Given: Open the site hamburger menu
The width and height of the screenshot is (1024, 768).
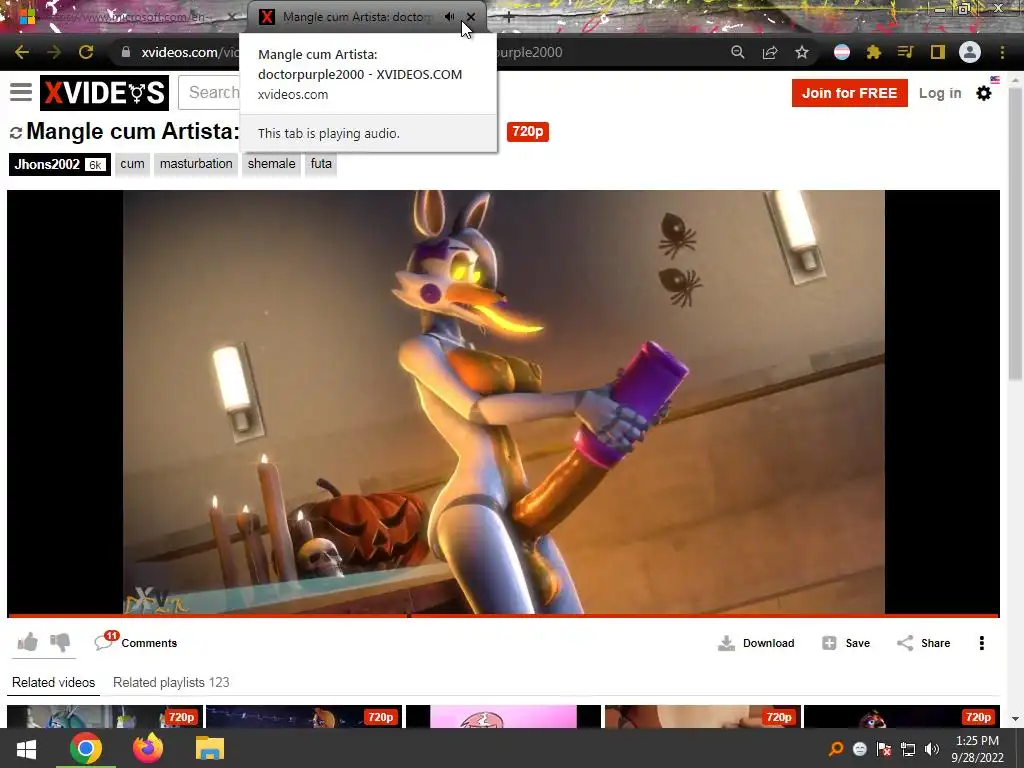Looking at the screenshot, I should 21,92.
